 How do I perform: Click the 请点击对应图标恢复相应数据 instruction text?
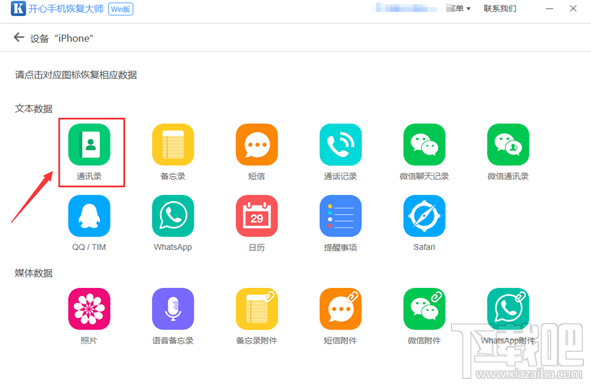point(76,75)
